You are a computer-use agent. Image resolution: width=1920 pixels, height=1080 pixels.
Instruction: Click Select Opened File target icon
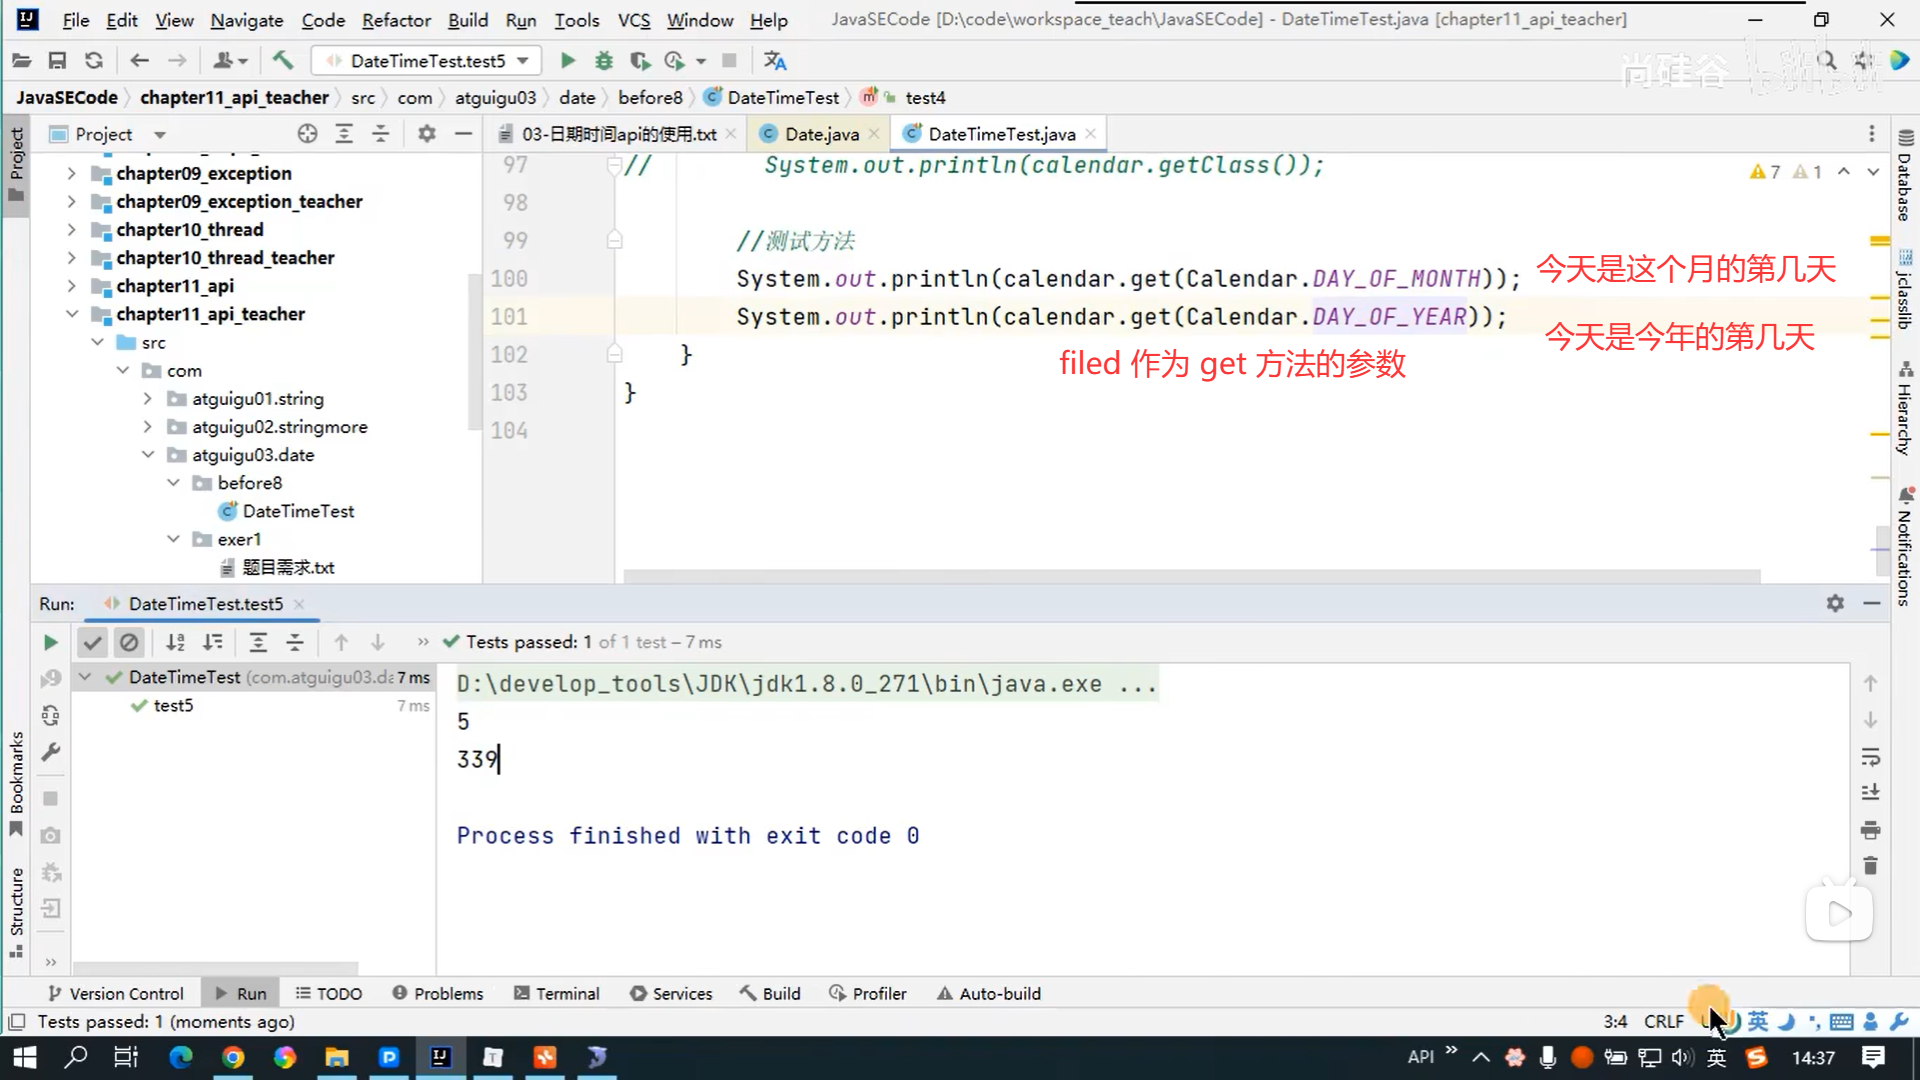(x=307, y=134)
